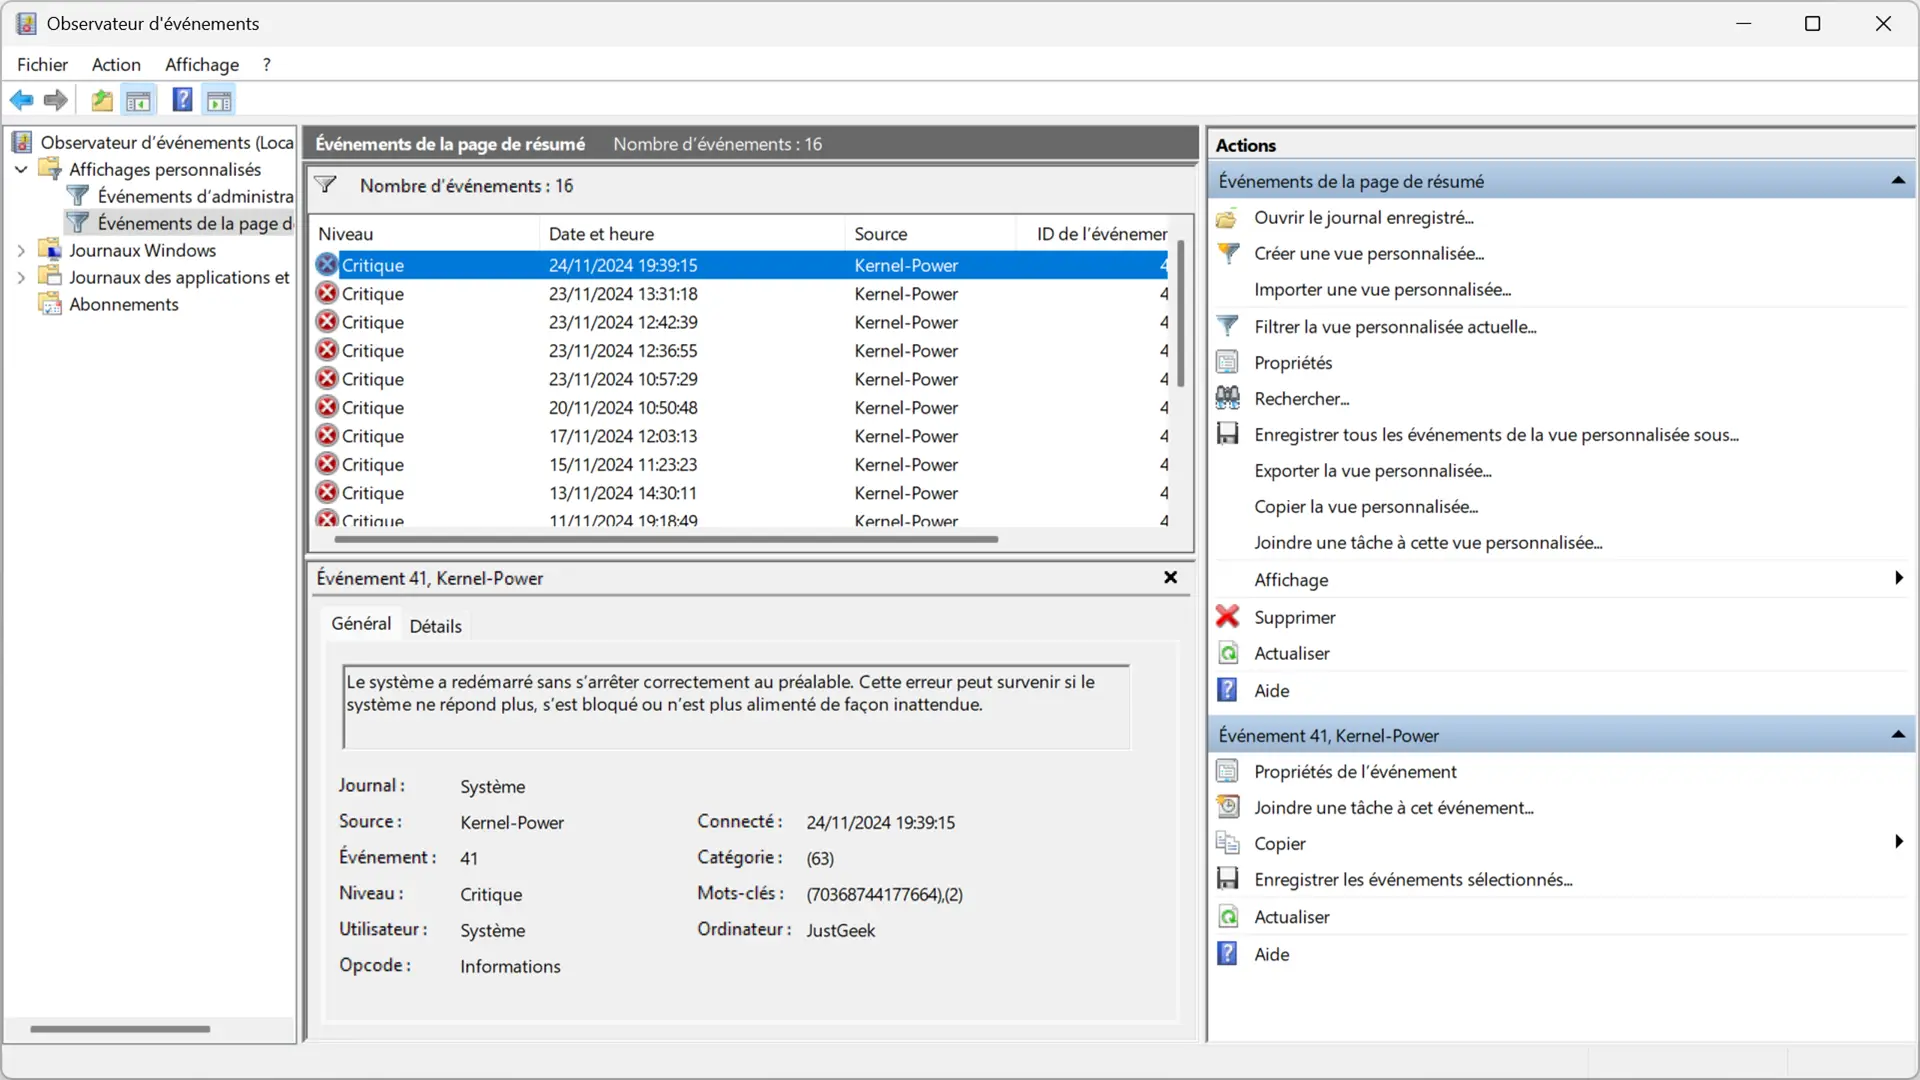Click the lower Actualiser refresh icon
The width and height of the screenshot is (1920, 1080).
pyautogui.click(x=1227, y=917)
